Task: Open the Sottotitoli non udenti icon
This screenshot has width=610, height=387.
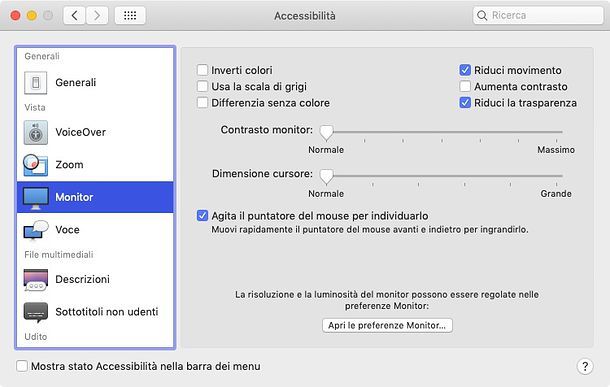Action: [x=35, y=312]
